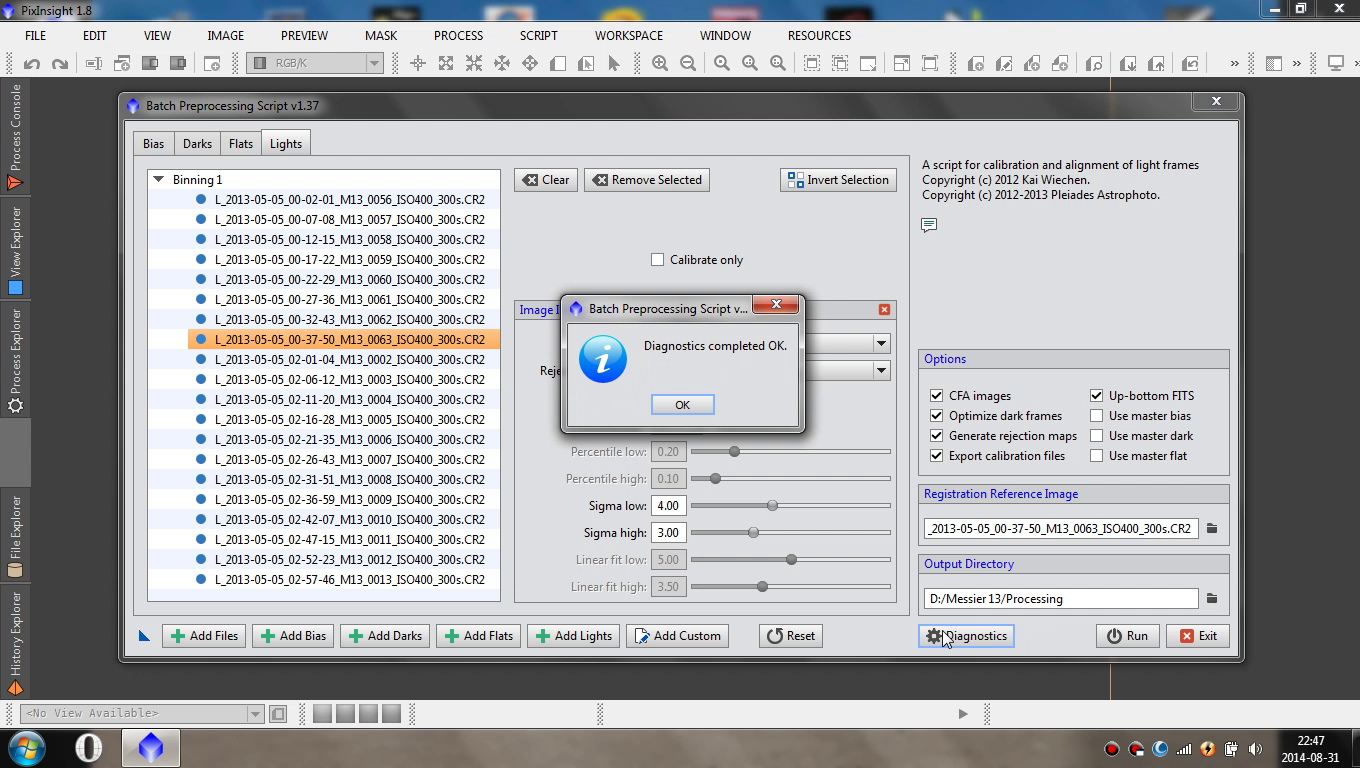
Task: Click PixInsight taskbar icon
Action: (x=151, y=748)
